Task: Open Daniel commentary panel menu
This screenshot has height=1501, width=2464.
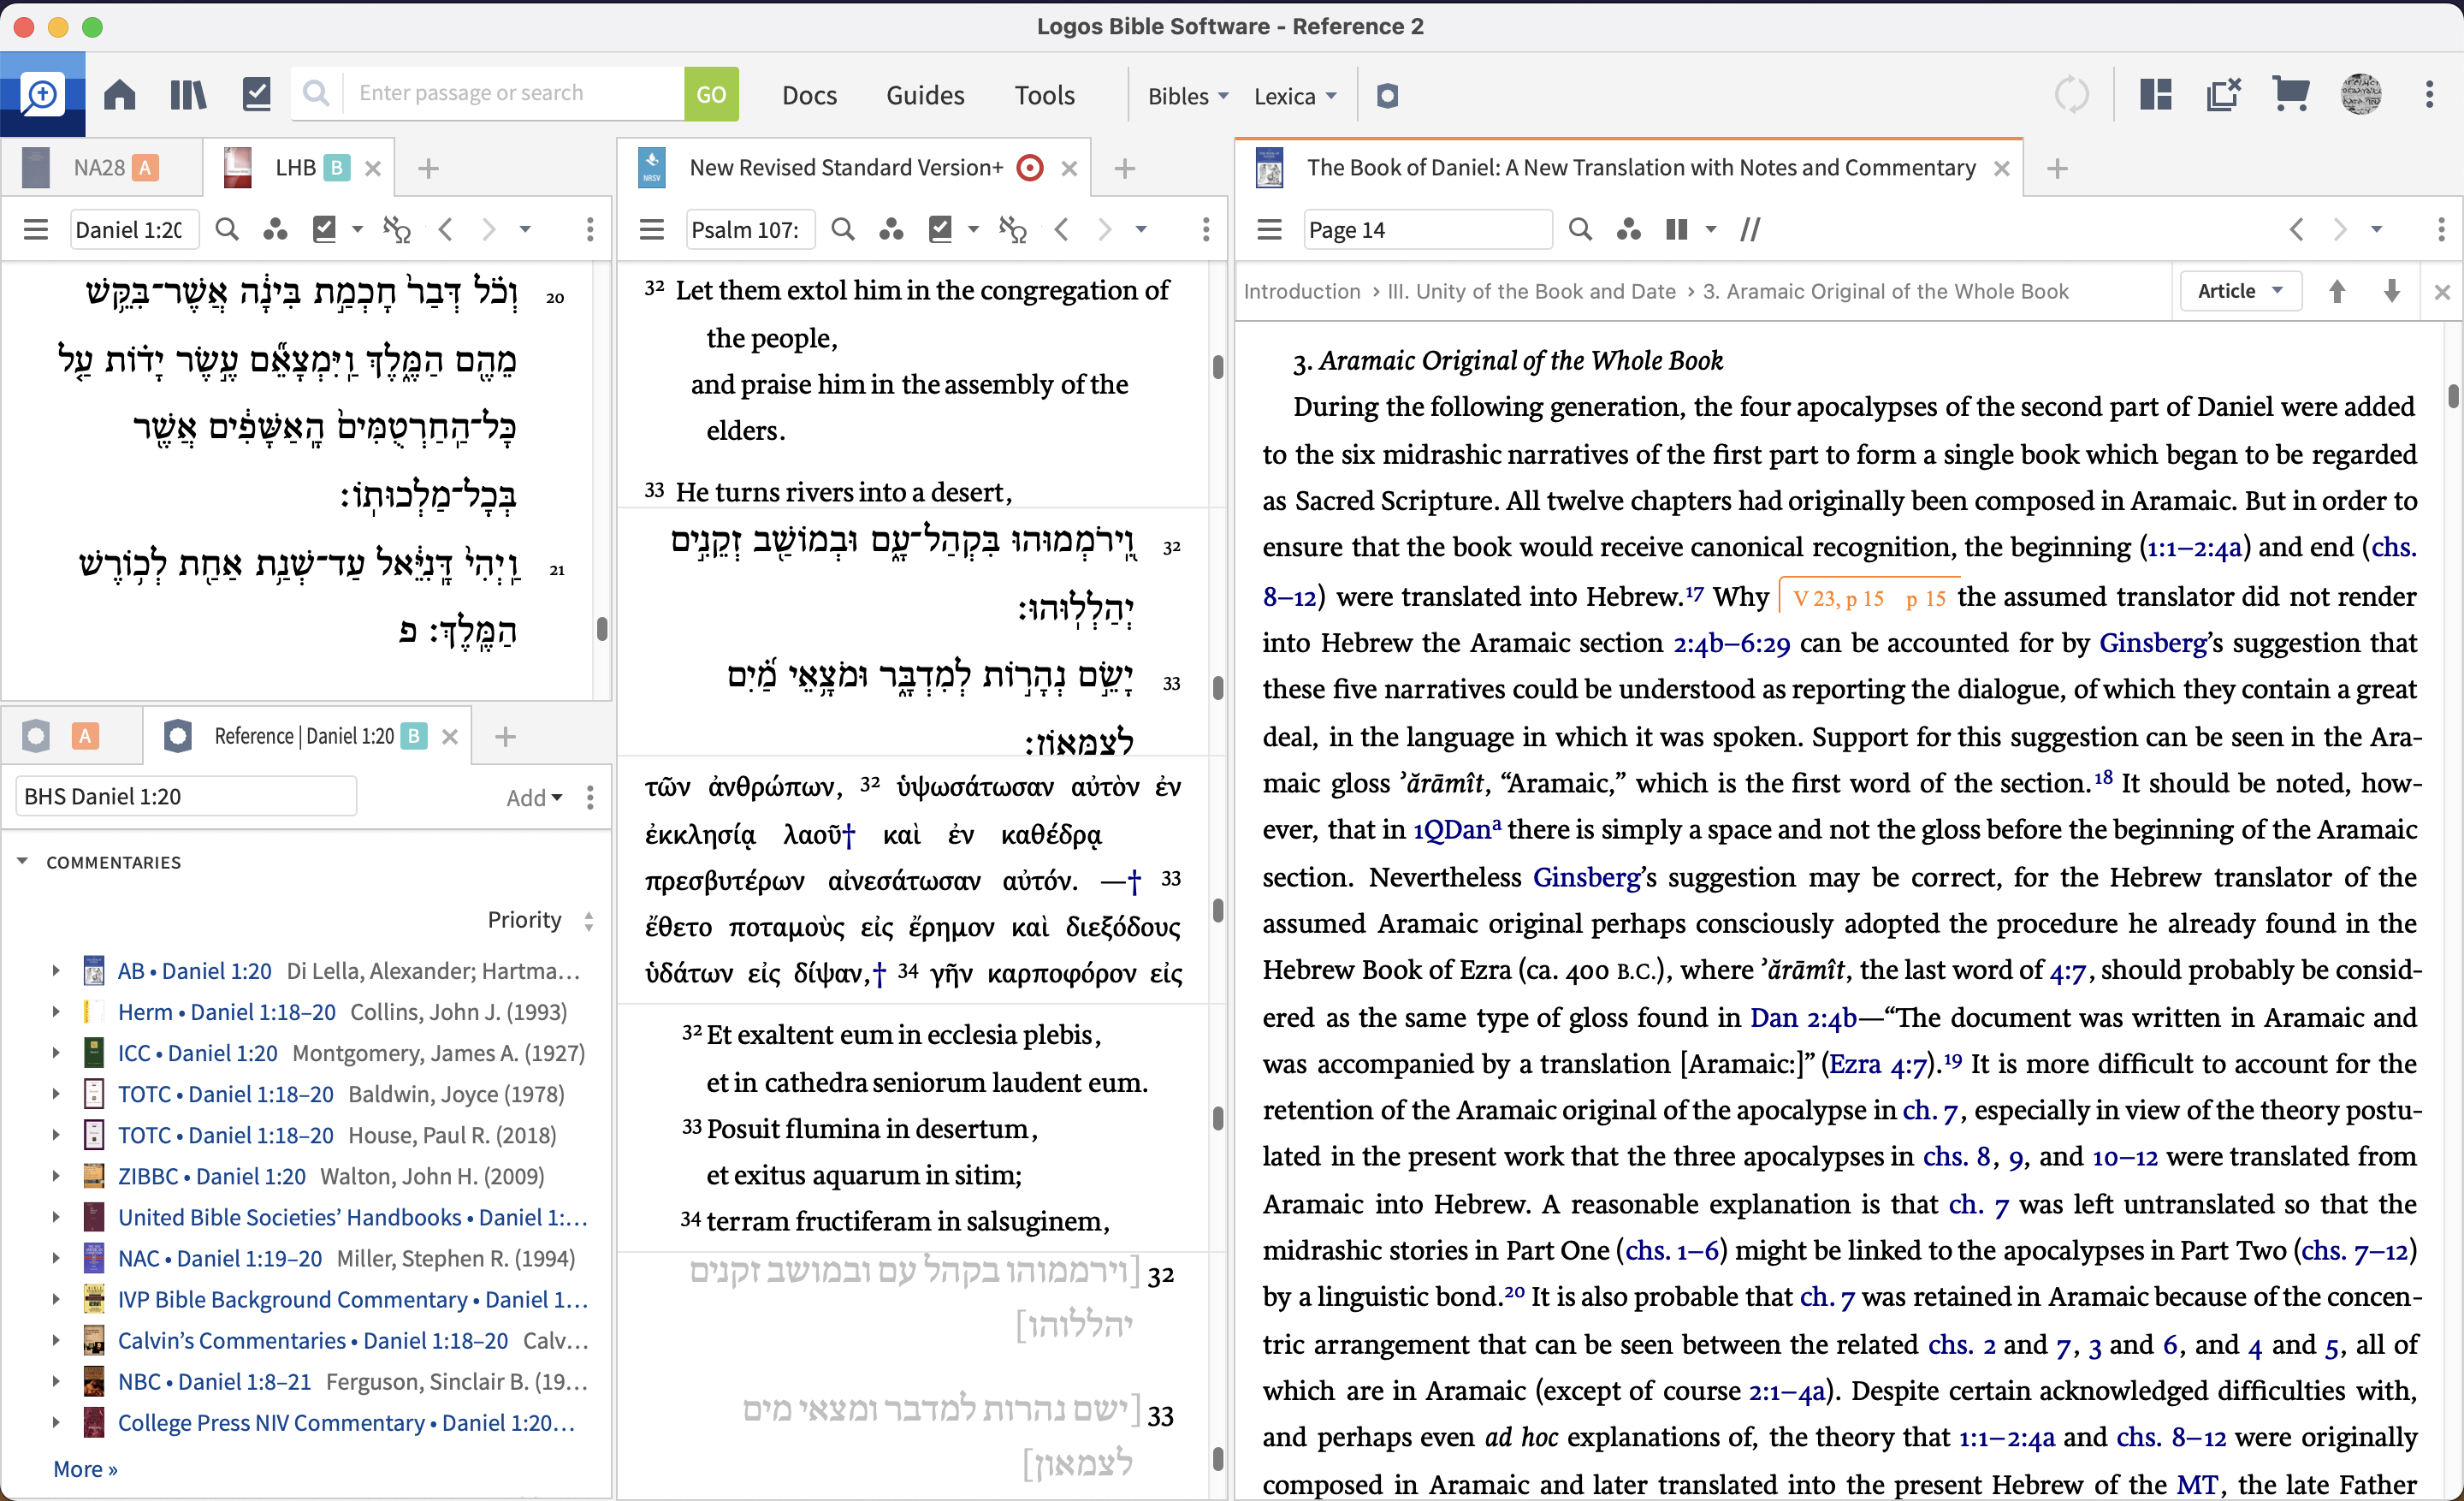Action: click(x=1270, y=230)
